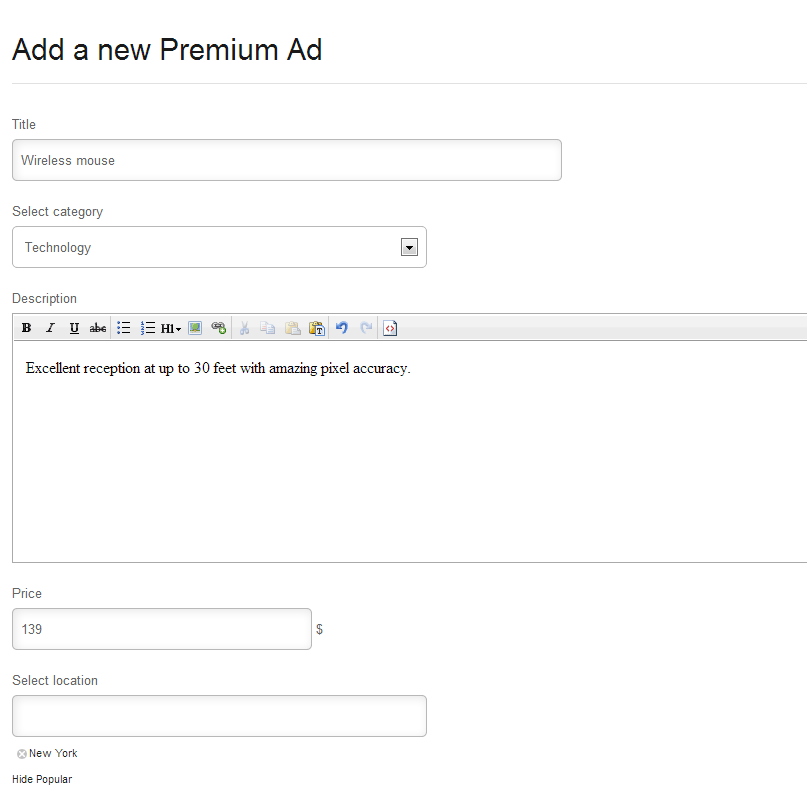Redo the last undone edit

click(365, 328)
